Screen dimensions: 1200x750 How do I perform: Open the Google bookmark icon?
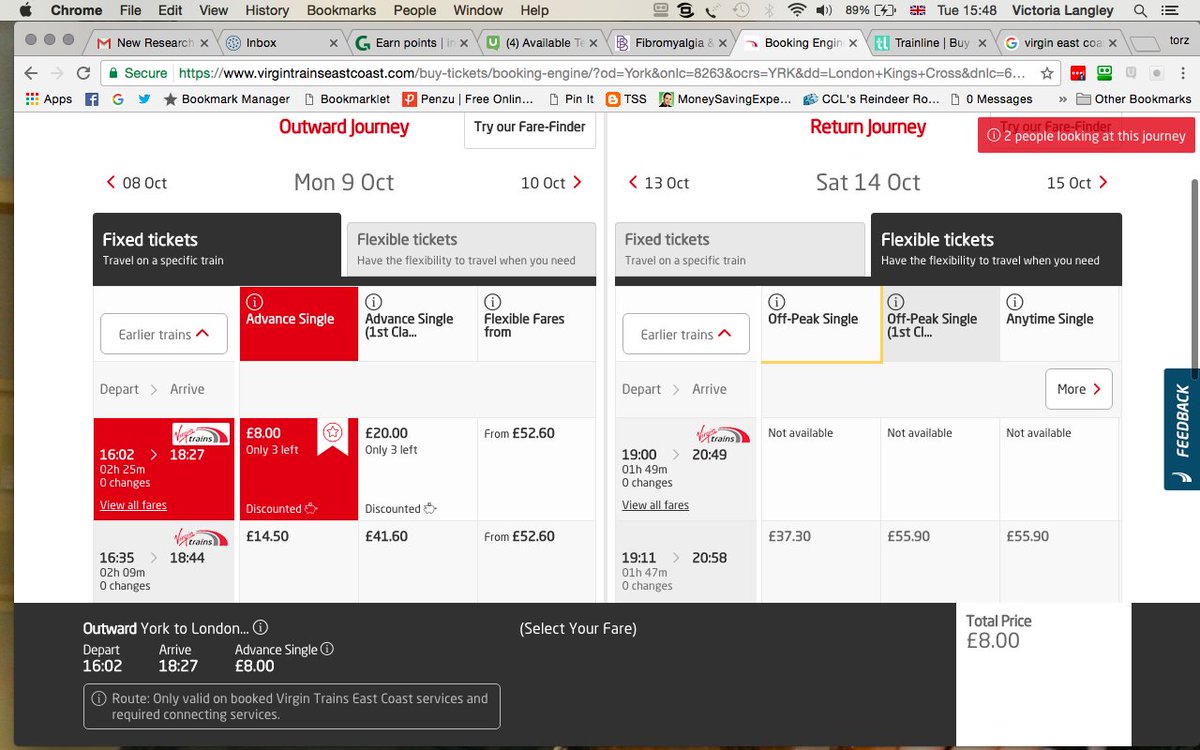118,99
